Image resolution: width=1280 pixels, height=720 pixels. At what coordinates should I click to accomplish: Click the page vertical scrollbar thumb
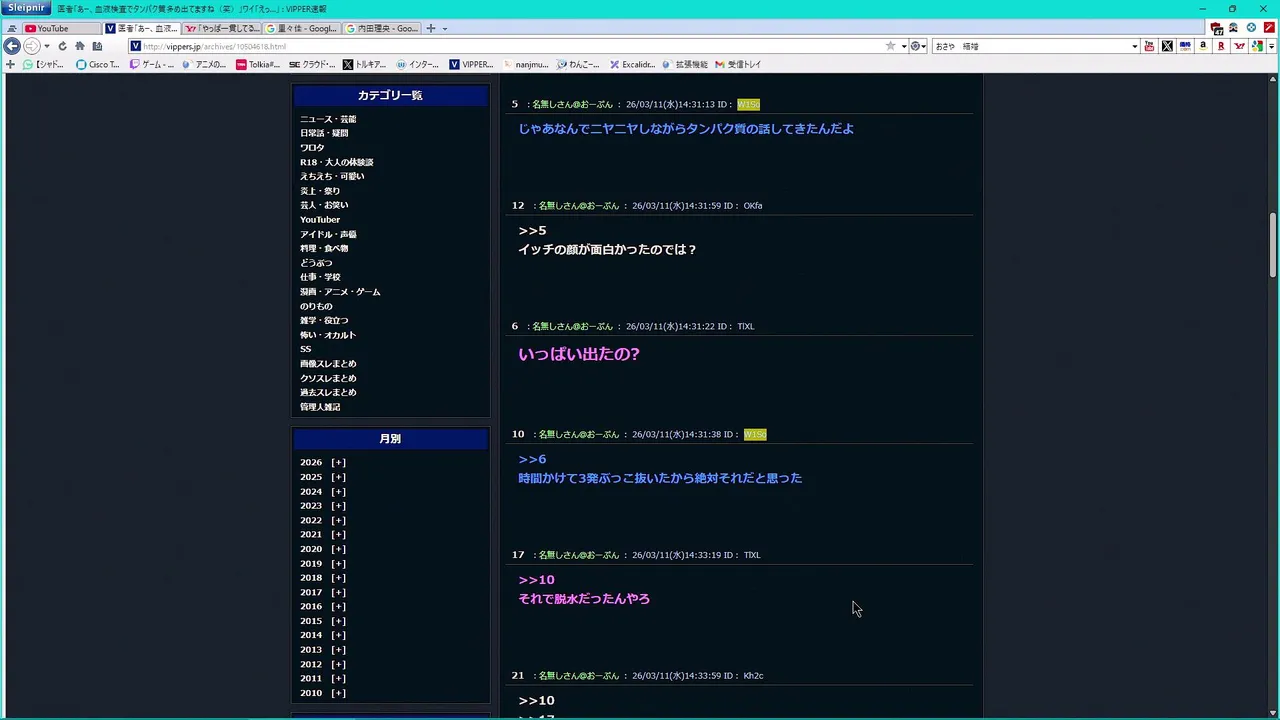tap(1273, 244)
